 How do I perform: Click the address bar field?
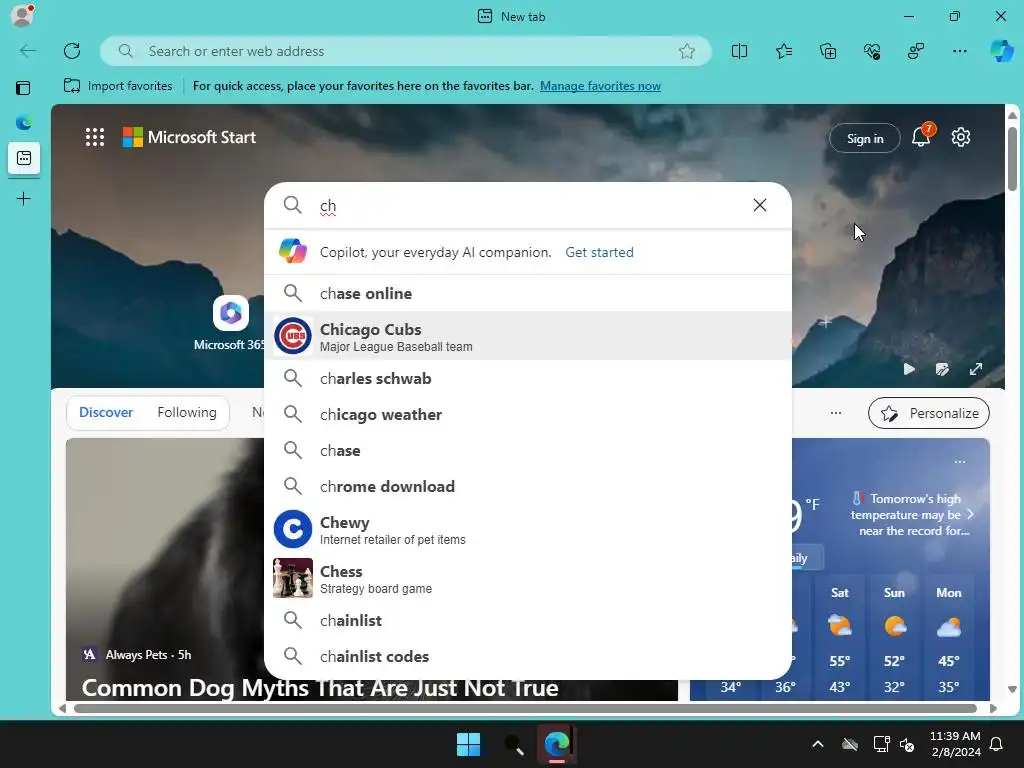tap(406, 51)
